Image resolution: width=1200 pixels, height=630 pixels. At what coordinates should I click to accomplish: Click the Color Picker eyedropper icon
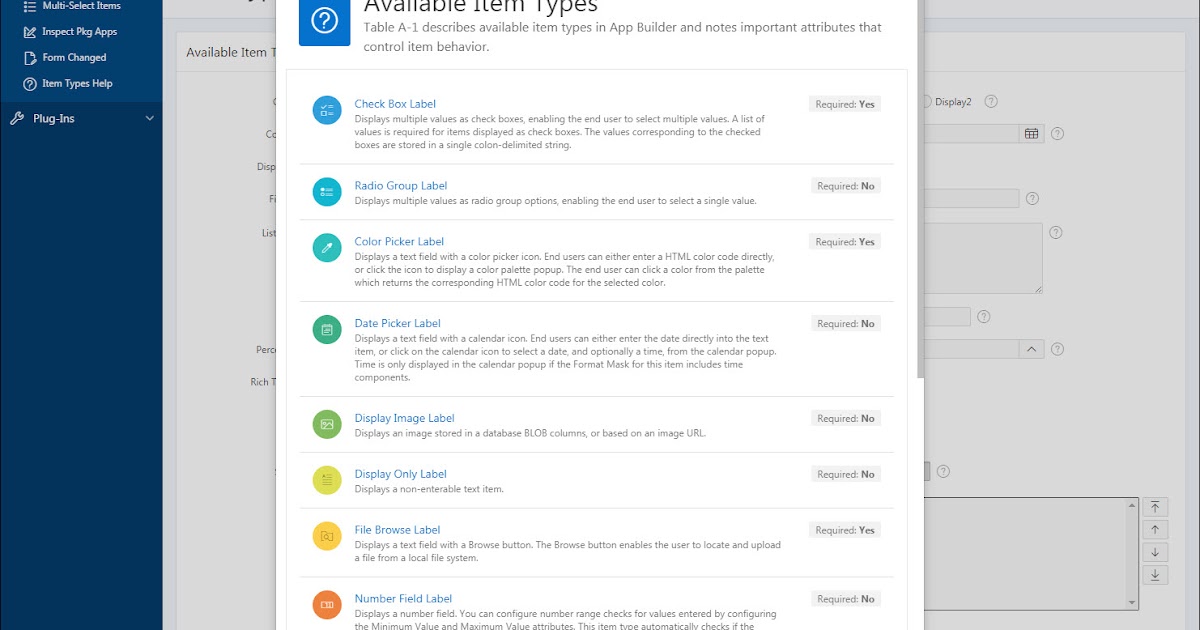point(327,248)
